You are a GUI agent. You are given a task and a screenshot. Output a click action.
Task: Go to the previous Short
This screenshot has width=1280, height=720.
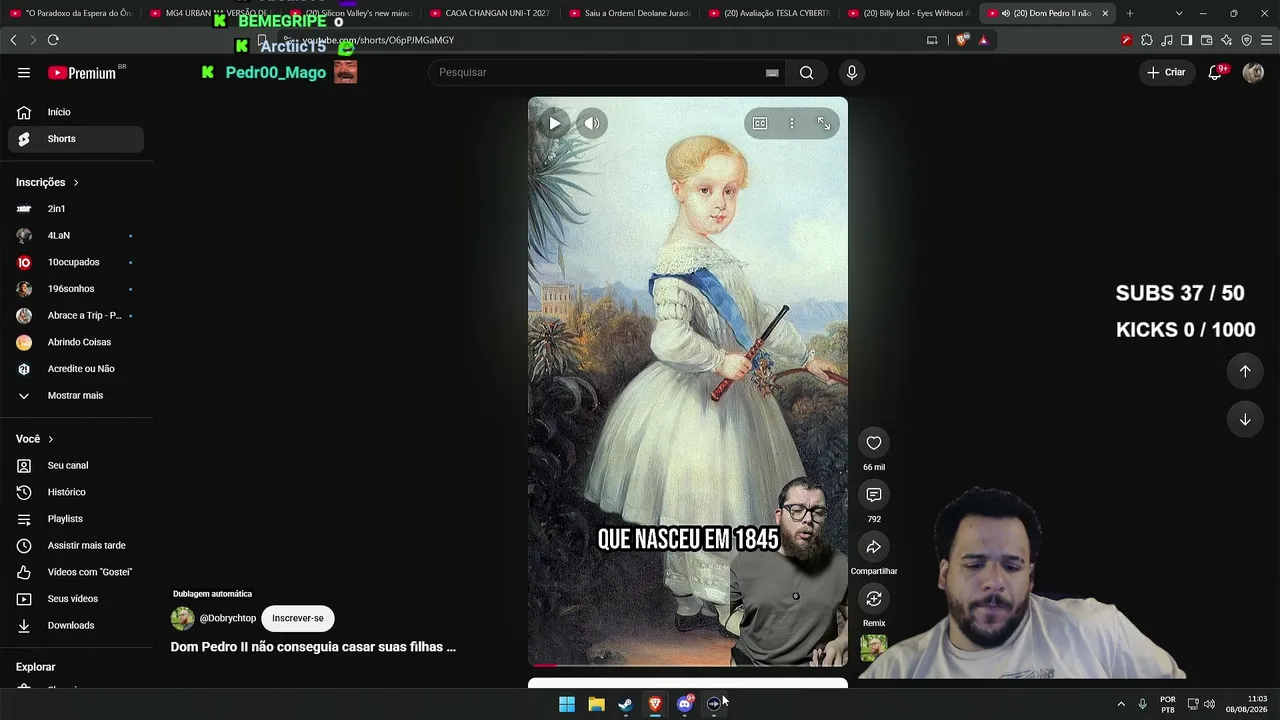pos(1245,371)
